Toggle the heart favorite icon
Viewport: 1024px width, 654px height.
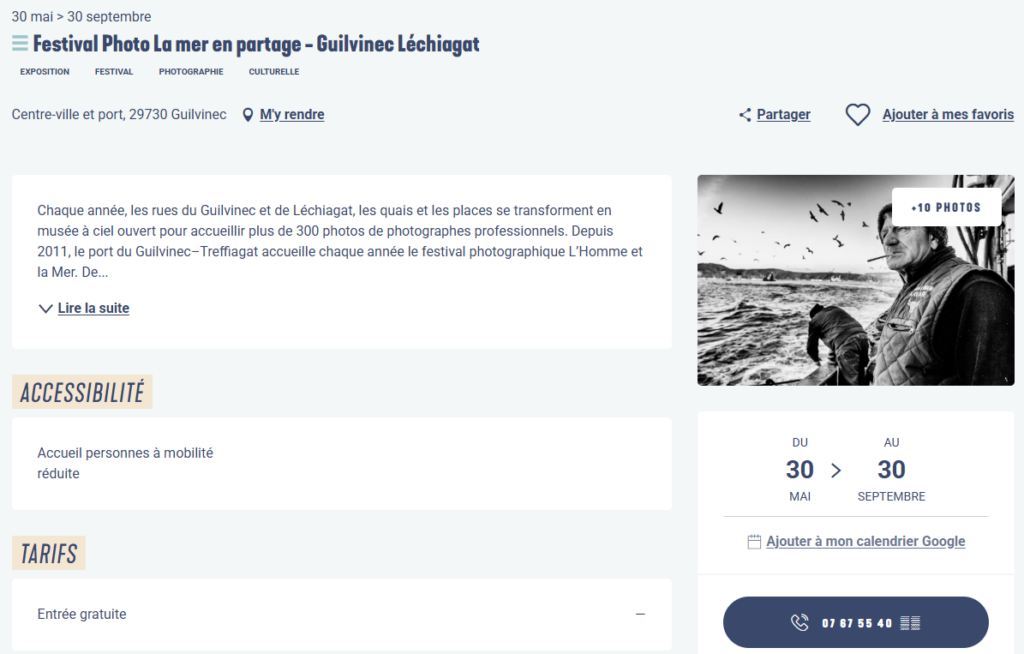point(858,115)
